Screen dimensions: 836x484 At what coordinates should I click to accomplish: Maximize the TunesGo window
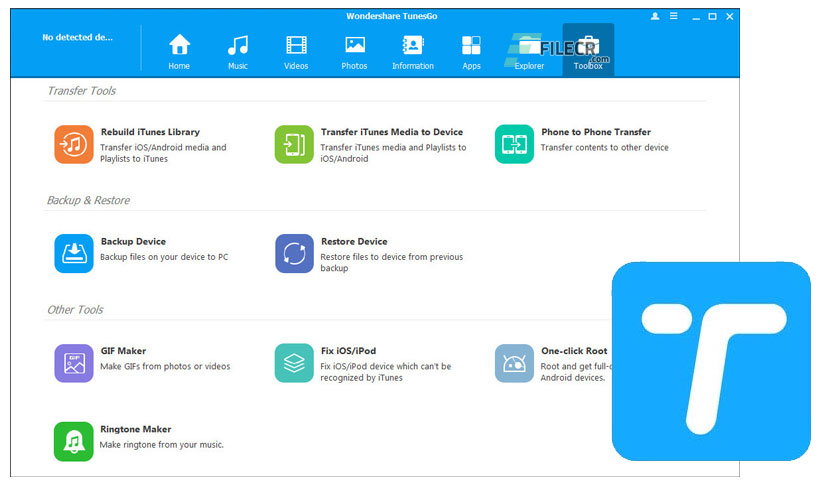(x=712, y=17)
